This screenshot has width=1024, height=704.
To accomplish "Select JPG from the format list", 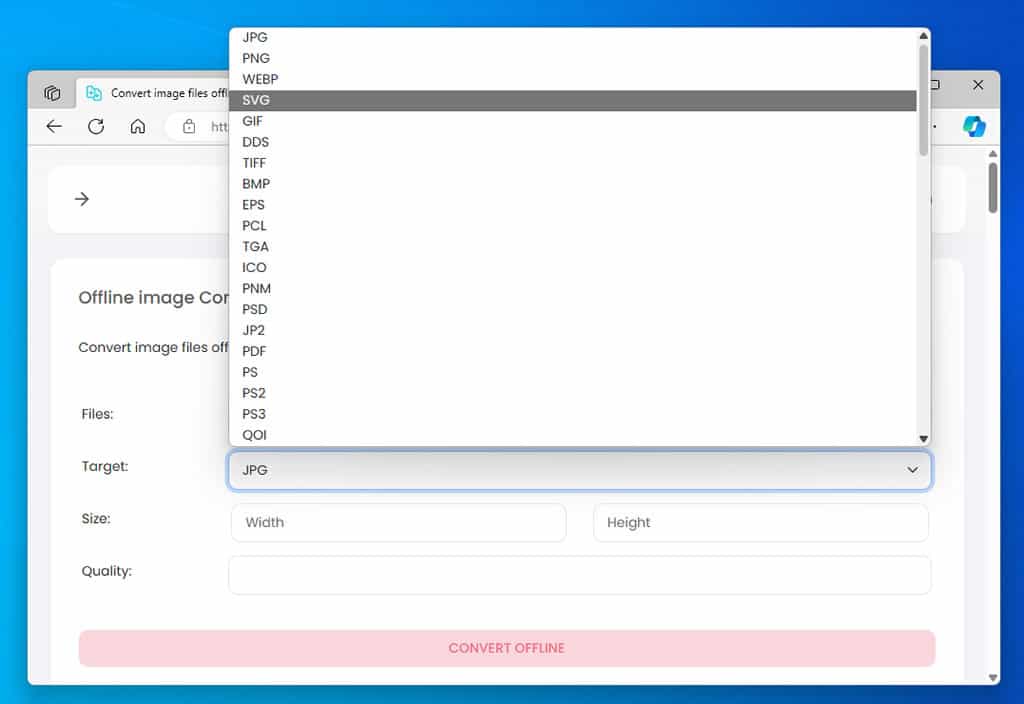I will [x=573, y=37].
